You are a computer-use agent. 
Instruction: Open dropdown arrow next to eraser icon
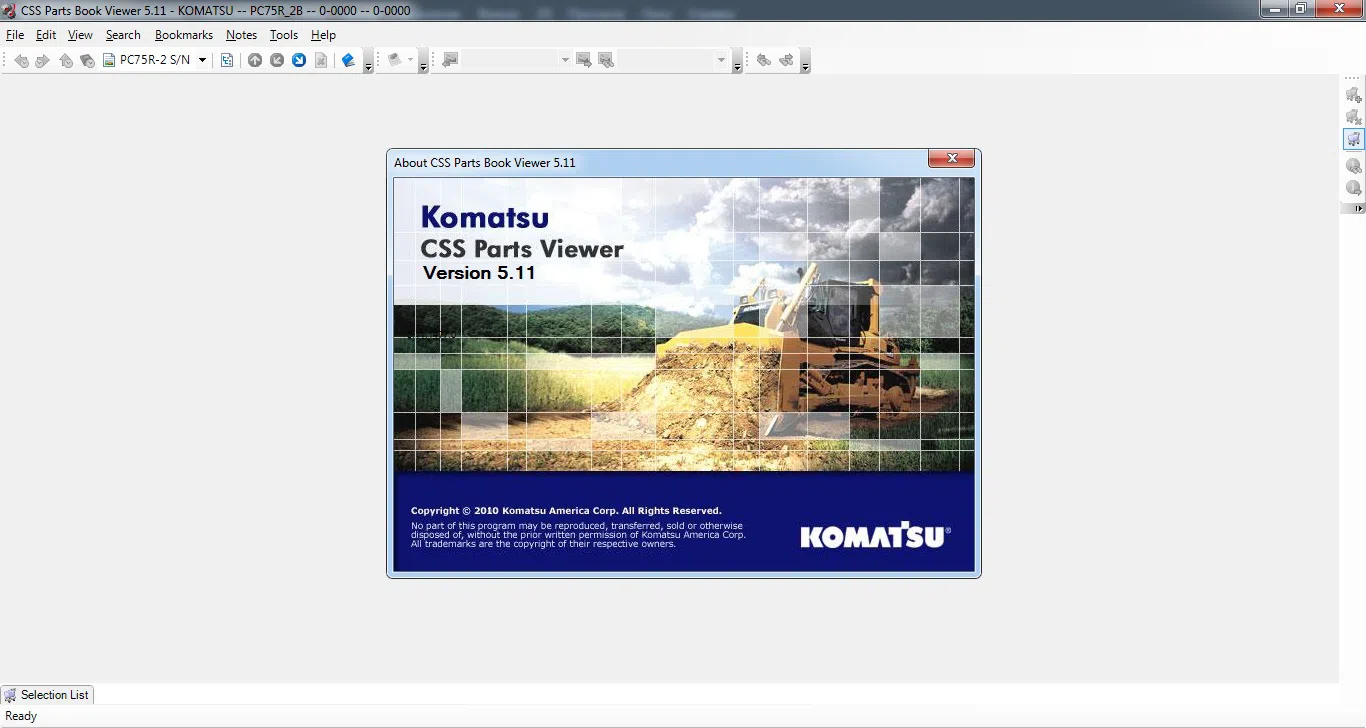point(411,60)
